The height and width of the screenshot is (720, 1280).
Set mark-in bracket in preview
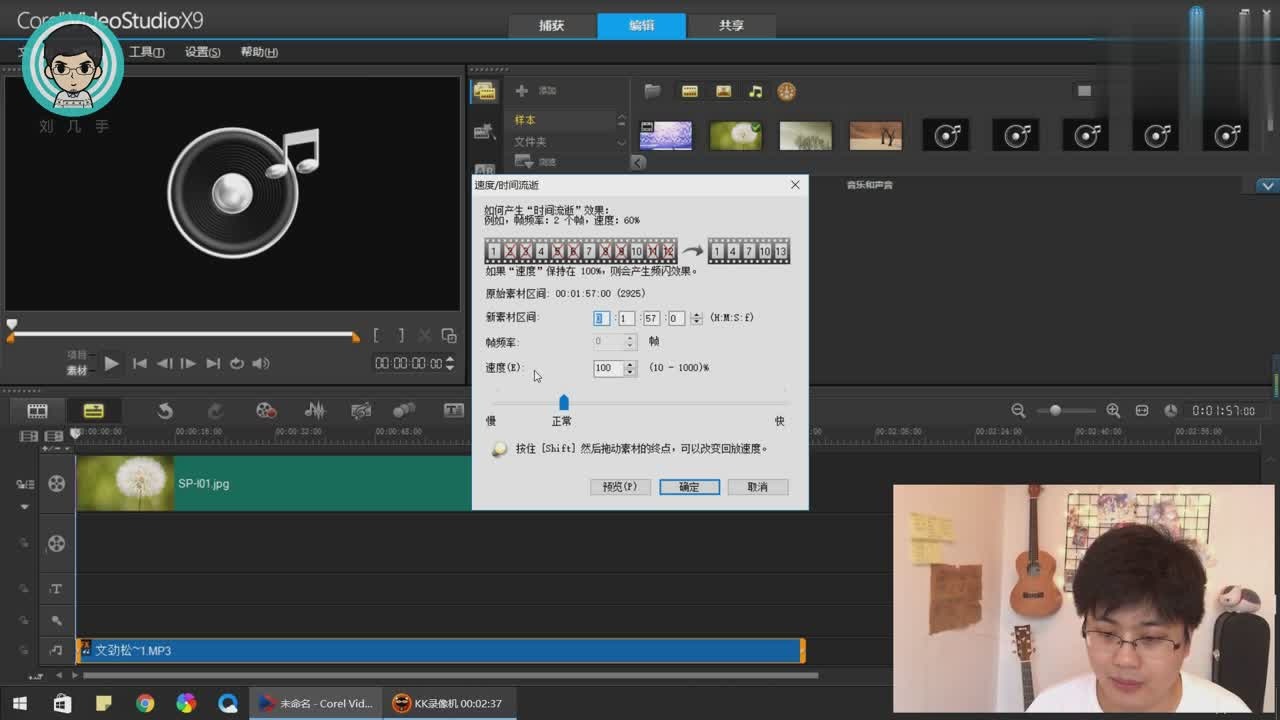[x=376, y=336]
